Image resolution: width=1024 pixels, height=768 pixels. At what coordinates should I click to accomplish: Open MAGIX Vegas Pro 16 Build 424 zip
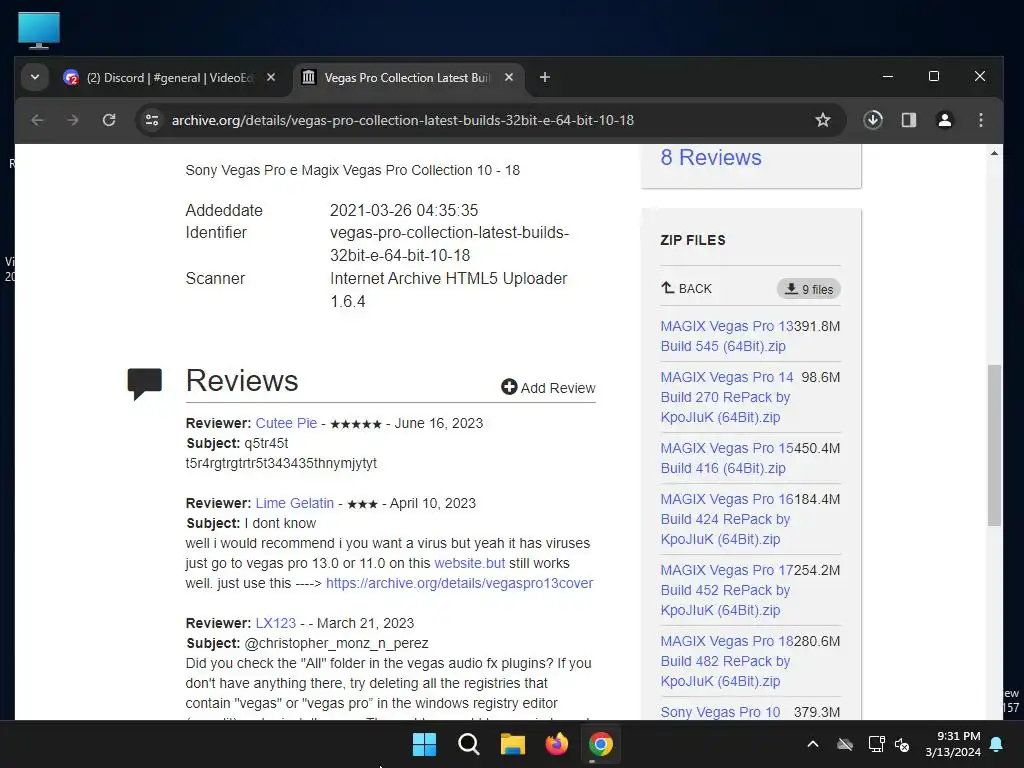pos(726,519)
